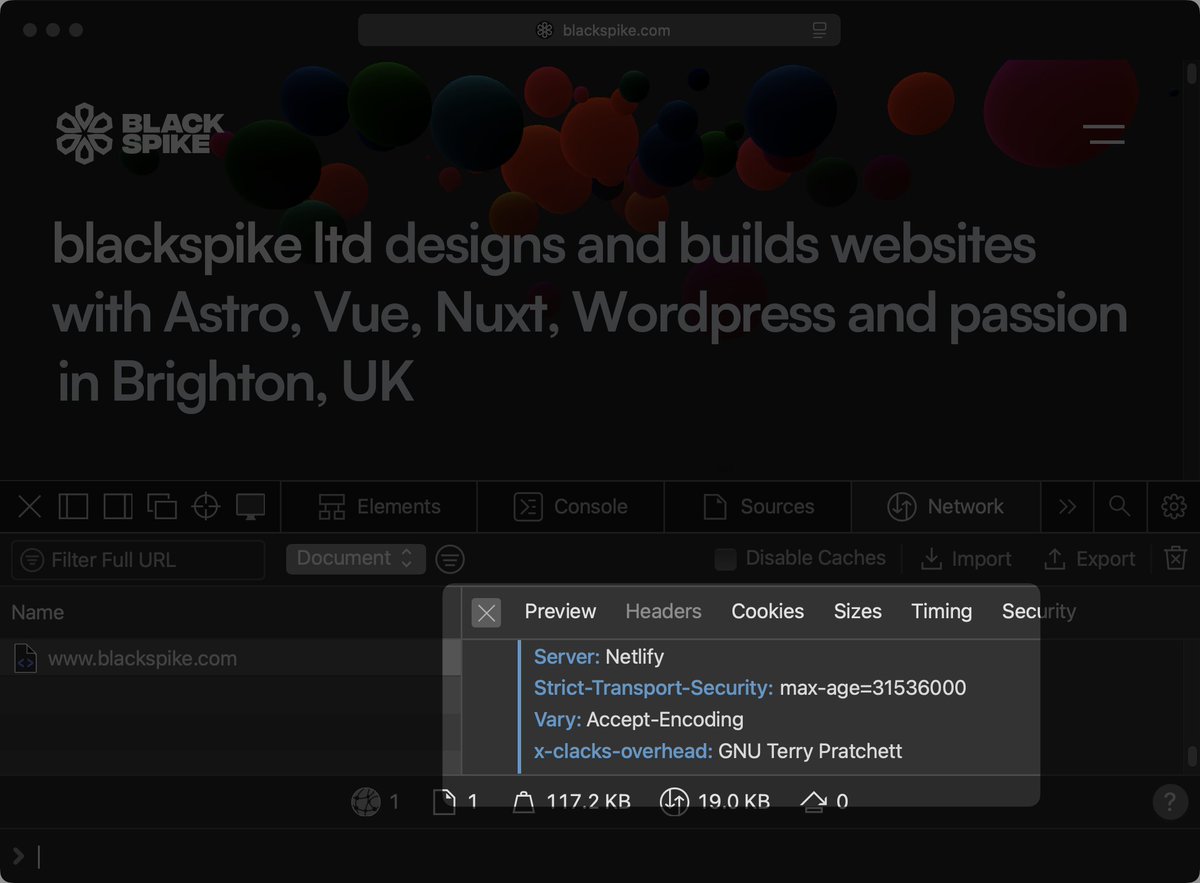Open the site hamburger menu
The width and height of the screenshot is (1200, 883).
[1104, 134]
